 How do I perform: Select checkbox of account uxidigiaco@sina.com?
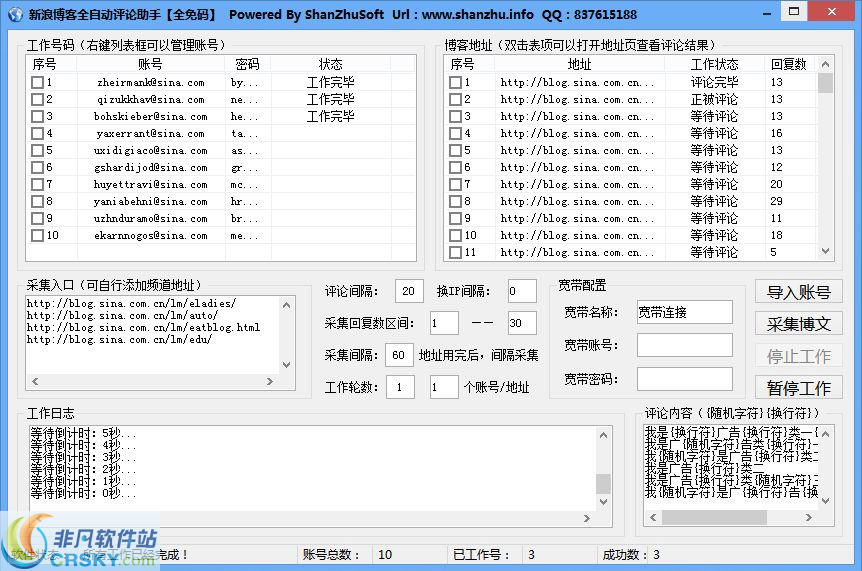(37, 151)
